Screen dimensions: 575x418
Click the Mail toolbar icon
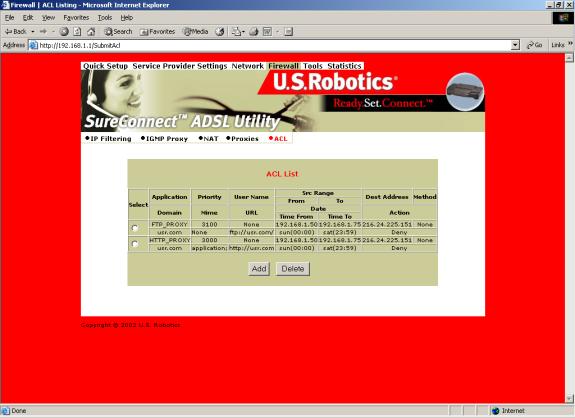point(236,32)
